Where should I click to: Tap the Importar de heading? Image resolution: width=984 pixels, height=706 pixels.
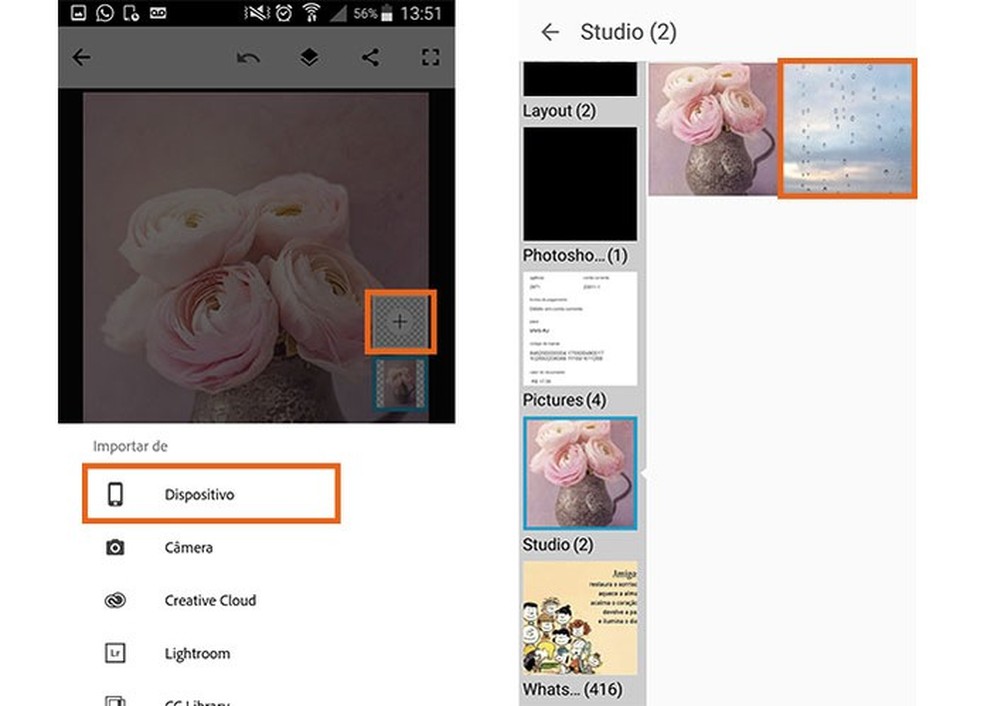tap(130, 446)
